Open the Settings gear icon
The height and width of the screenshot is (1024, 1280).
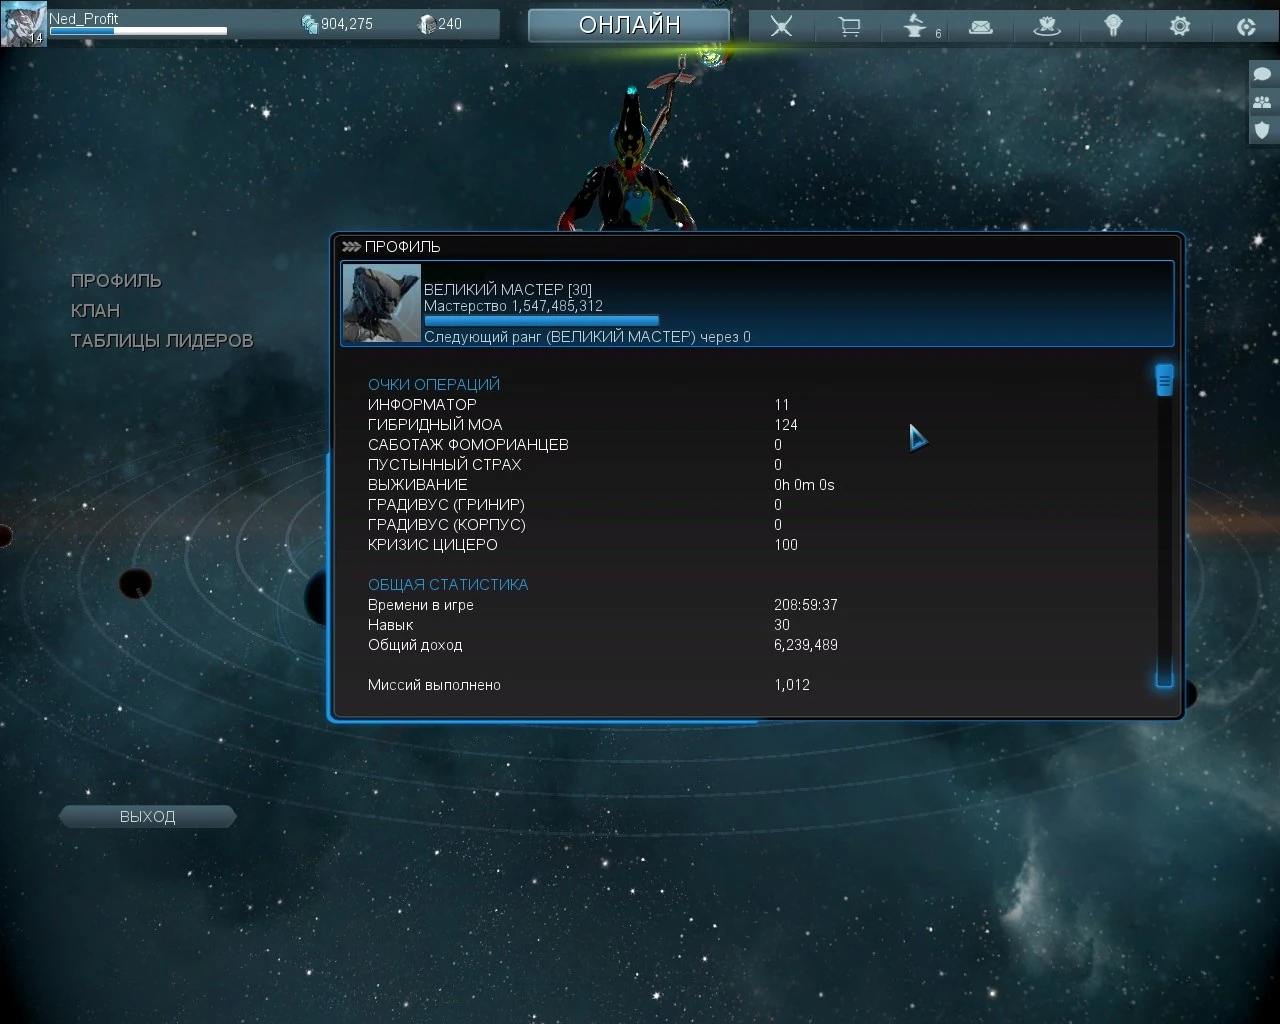pos(1180,26)
